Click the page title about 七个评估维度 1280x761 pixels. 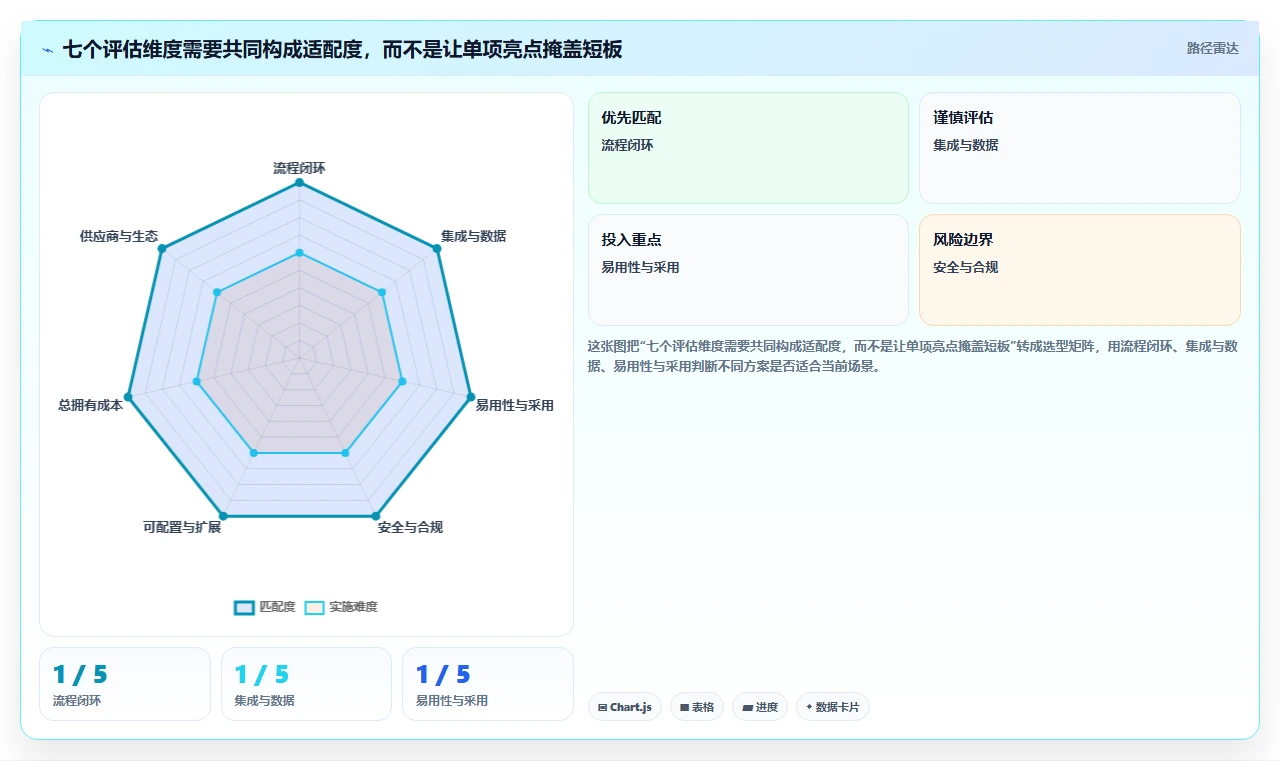point(342,50)
